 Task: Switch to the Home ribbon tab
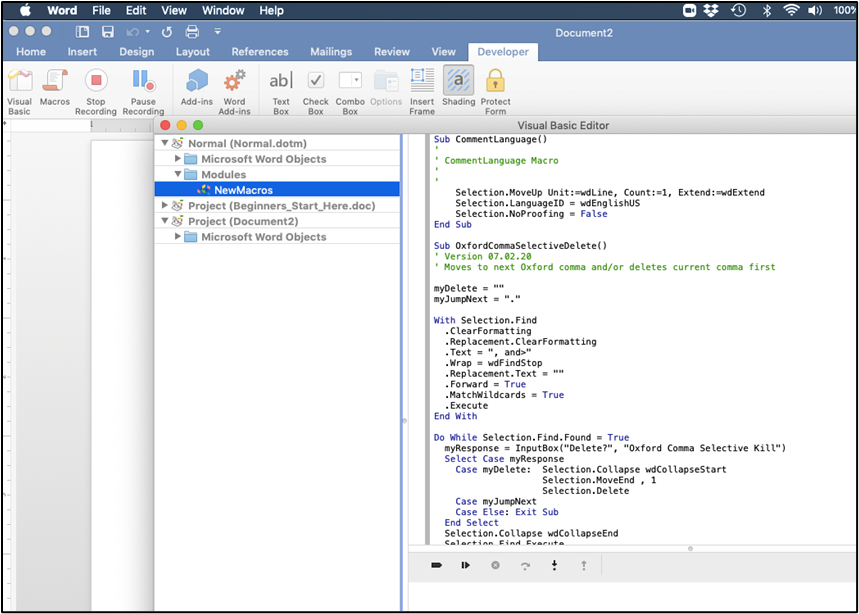[31, 51]
